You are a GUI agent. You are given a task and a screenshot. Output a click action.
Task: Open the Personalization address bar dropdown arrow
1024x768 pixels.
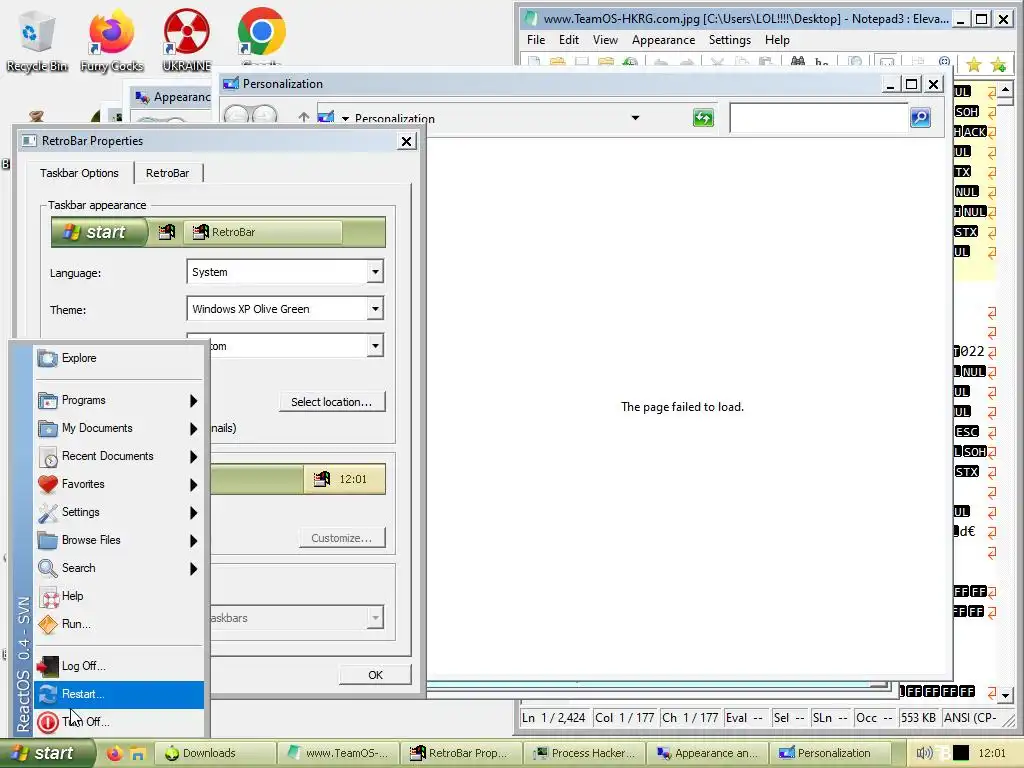click(635, 118)
